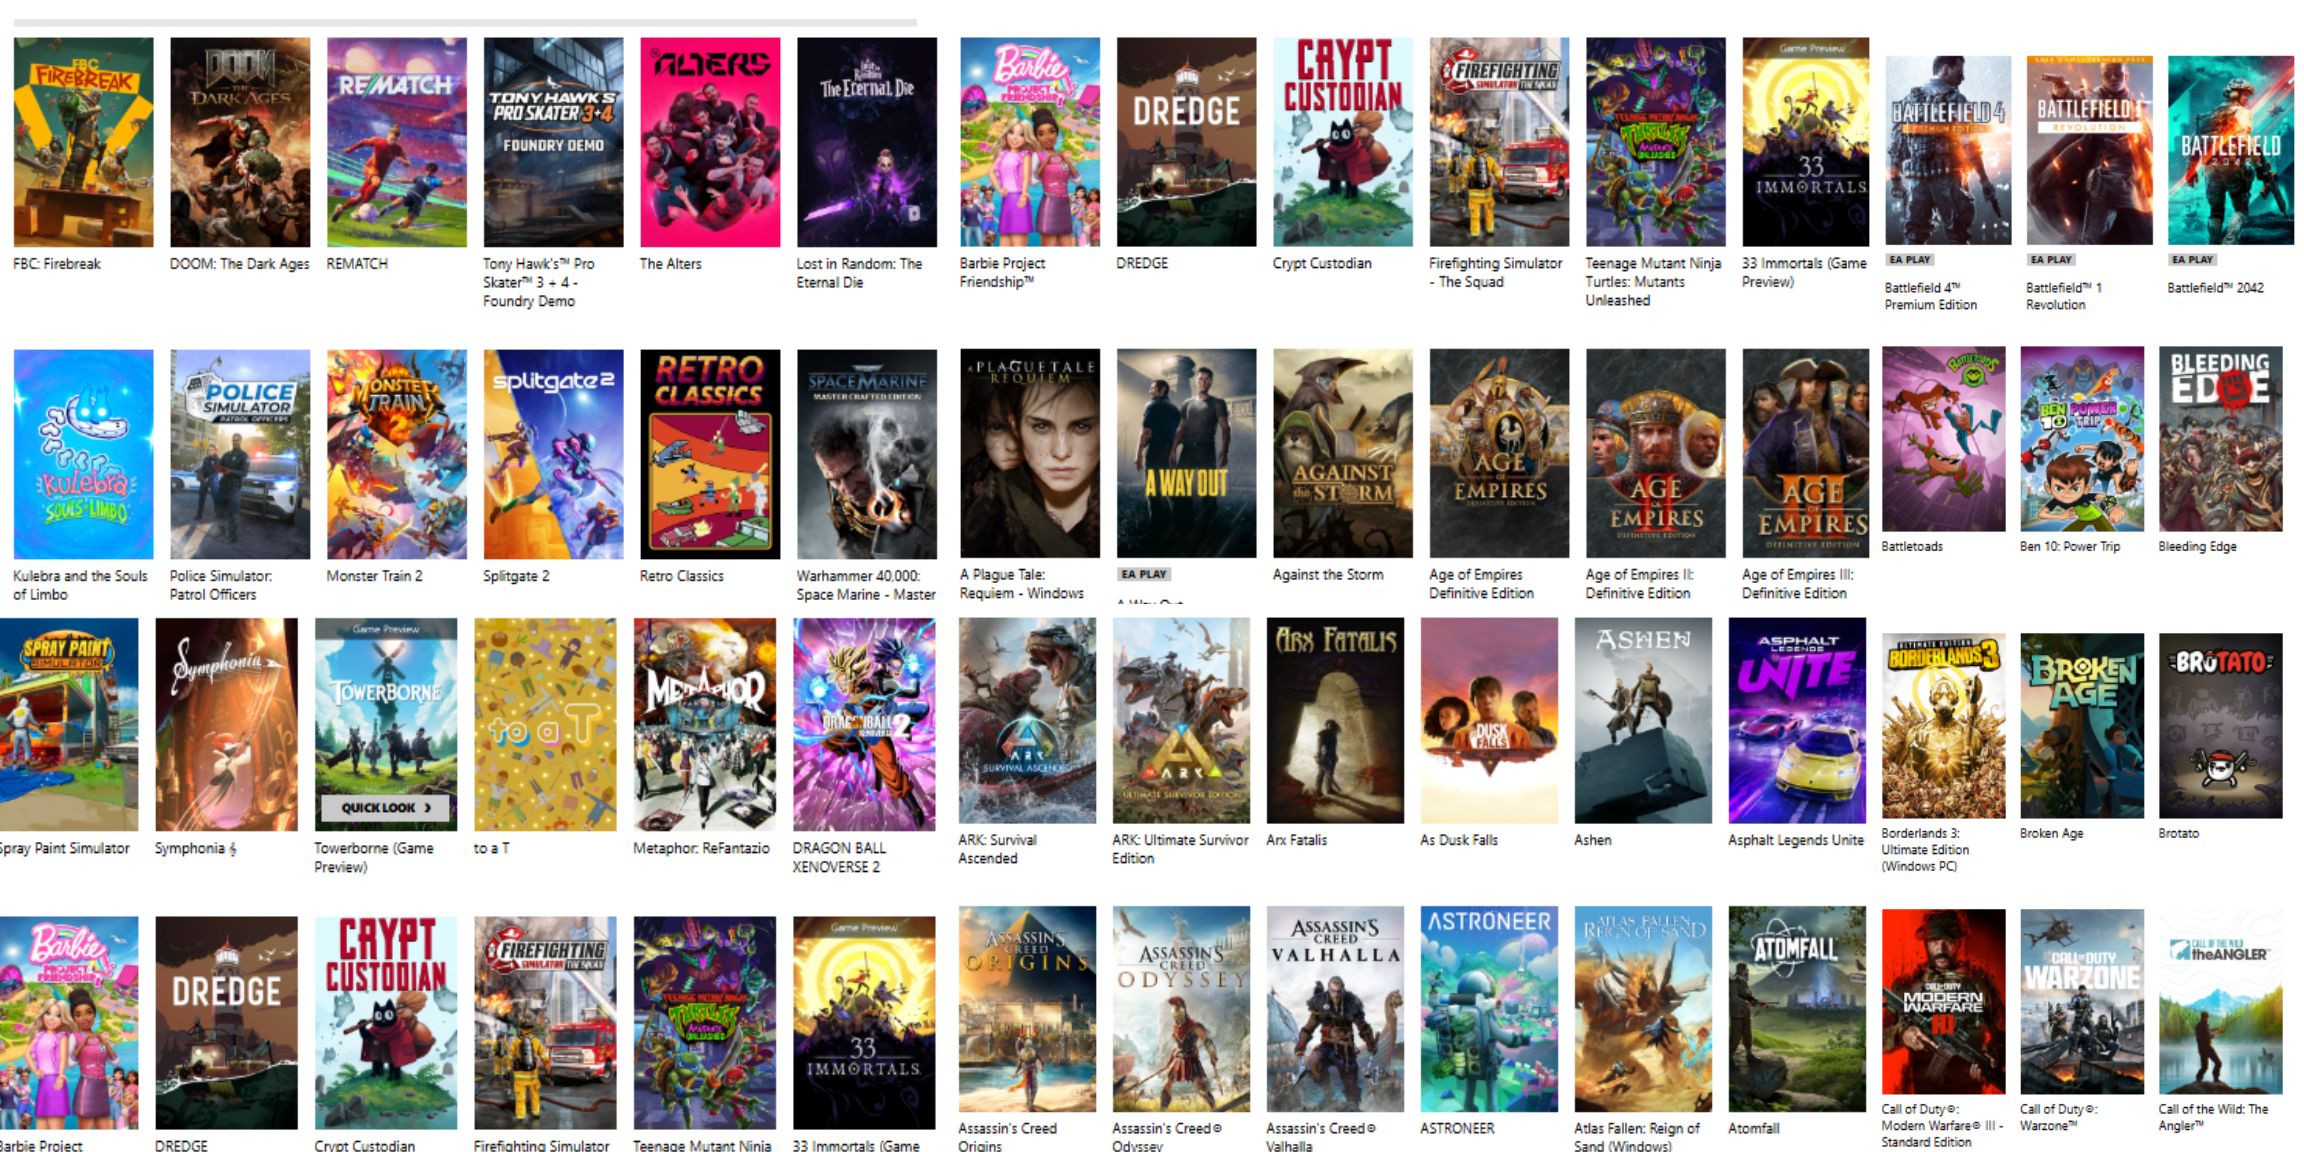Open the A Way Out cover image
The width and height of the screenshot is (2304, 1152).
click(x=1186, y=453)
